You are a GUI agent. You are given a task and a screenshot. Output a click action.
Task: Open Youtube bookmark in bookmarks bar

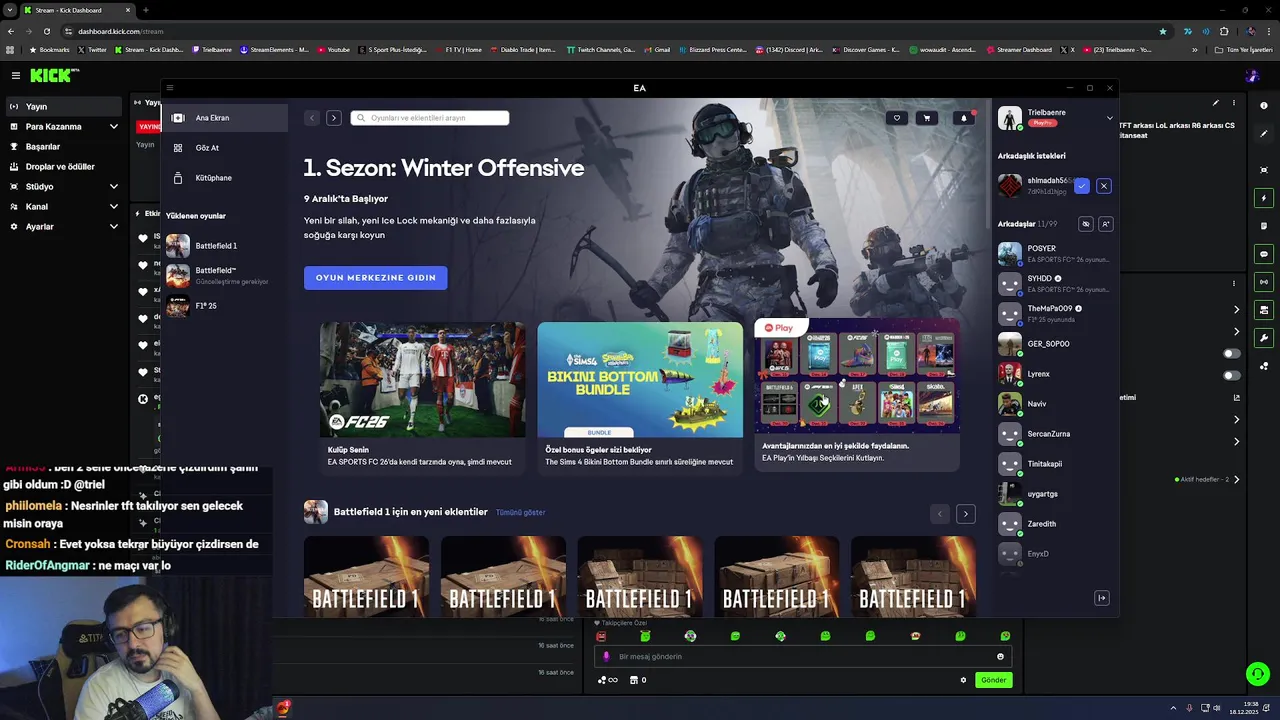pos(334,50)
